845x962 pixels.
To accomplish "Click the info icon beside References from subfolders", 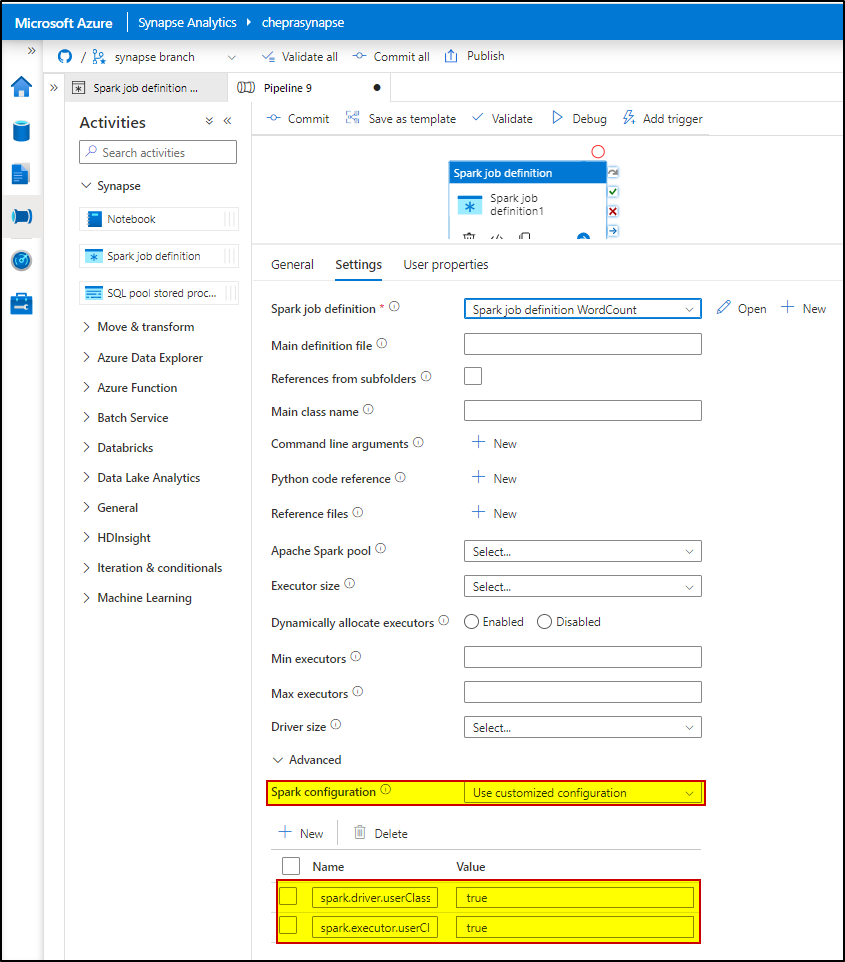I will click(x=426, y=376).
